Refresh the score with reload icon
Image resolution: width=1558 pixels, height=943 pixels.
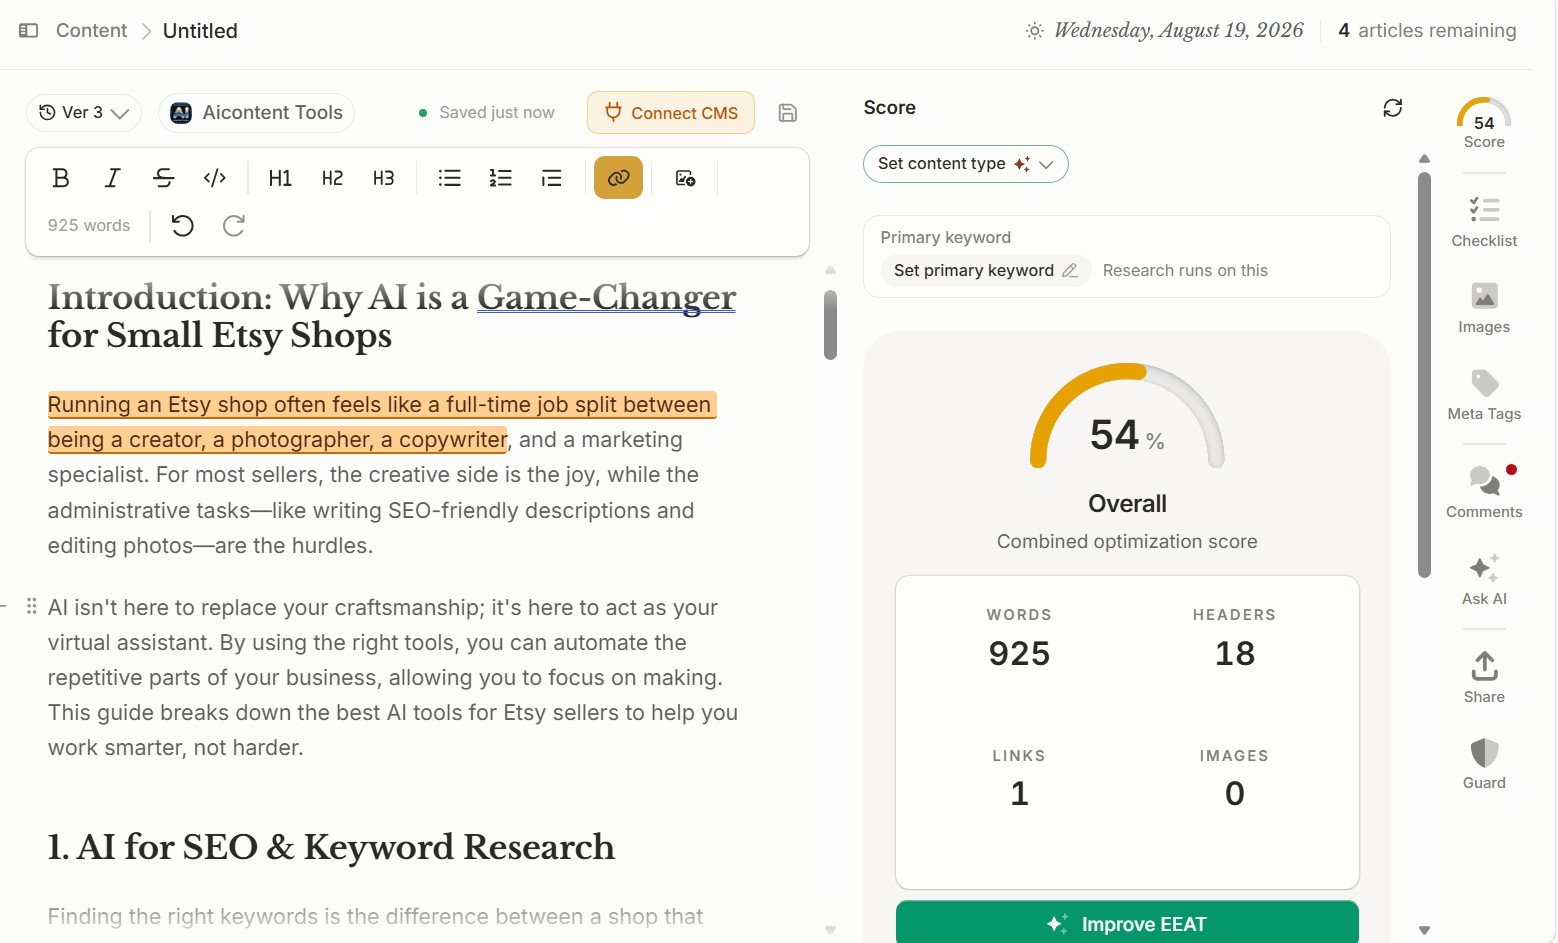[x=1392, y=108]
